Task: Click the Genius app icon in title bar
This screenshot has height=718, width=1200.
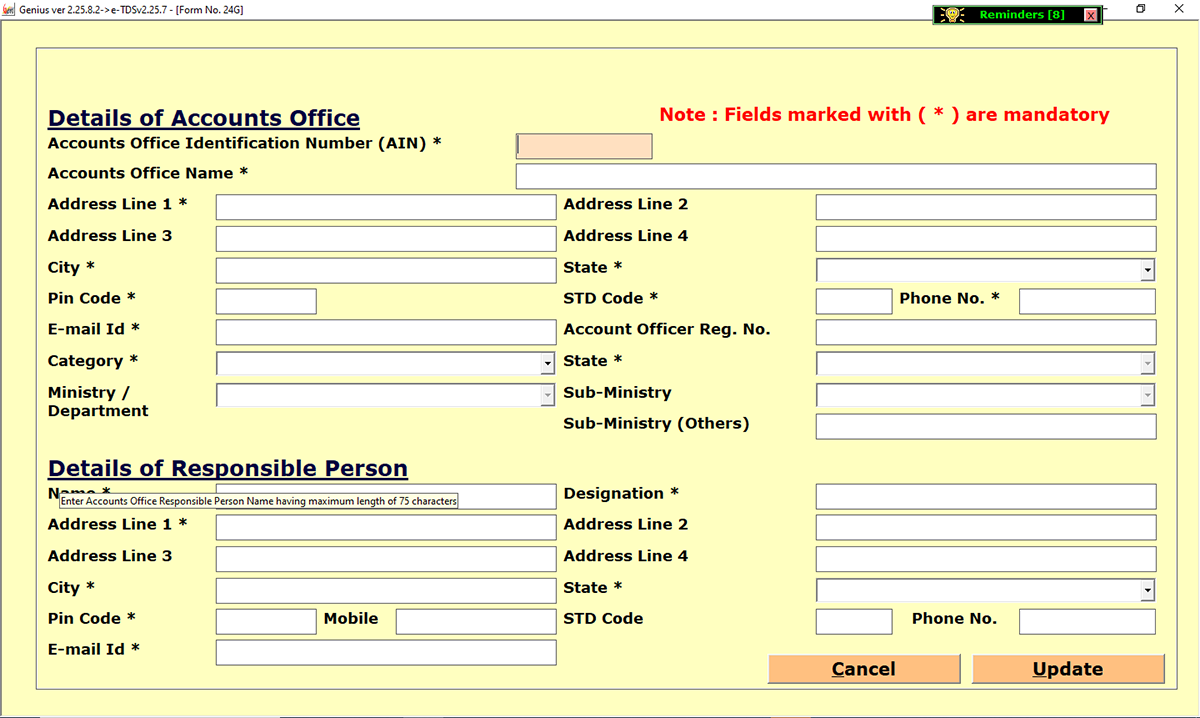Action: [x=9, y=9]
